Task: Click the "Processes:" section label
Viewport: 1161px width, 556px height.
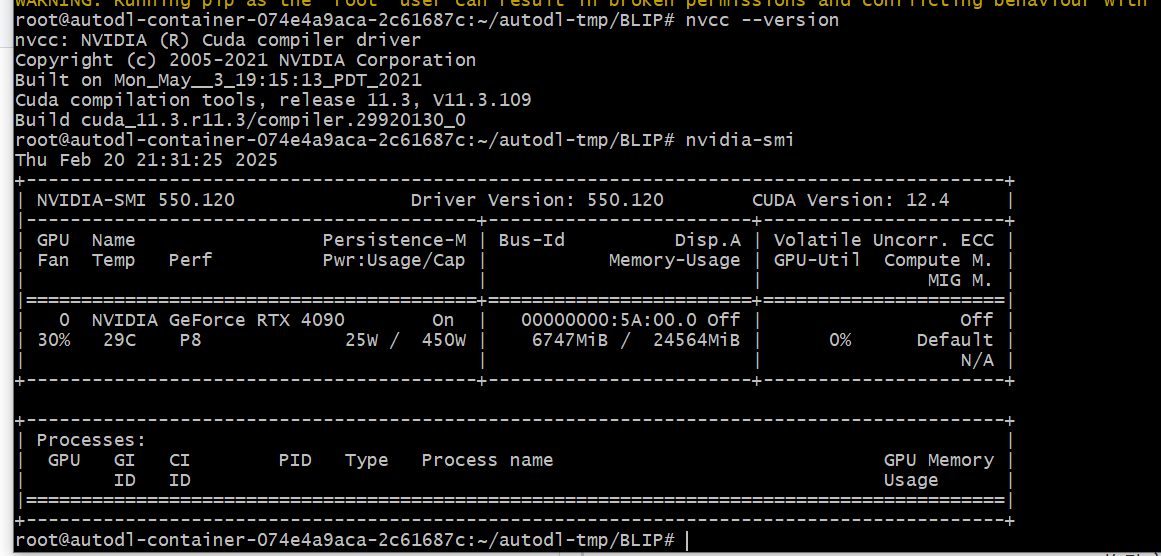Action: tap(91, 440)
